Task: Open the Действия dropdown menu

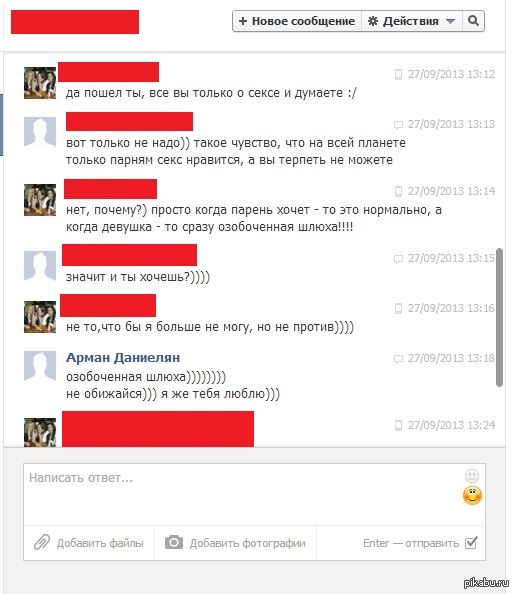Action: tap(412, 21)
